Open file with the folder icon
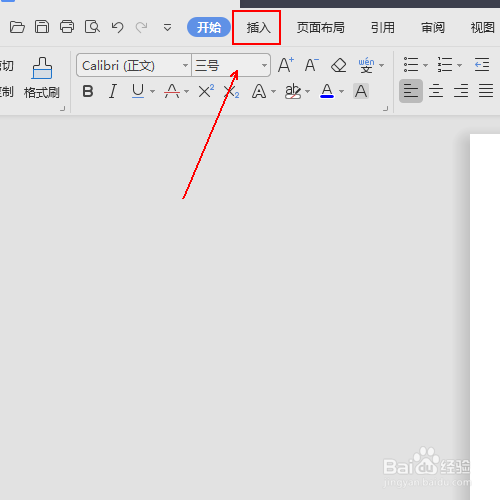Screen dimensions: 500x500 click(x=17, y=27)
